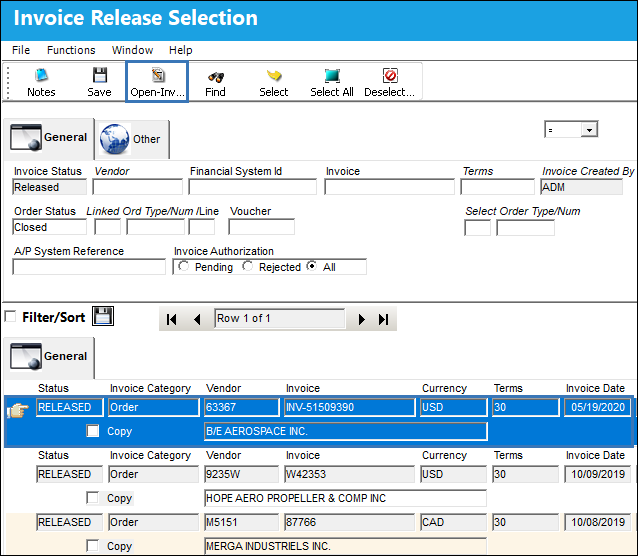Jump to first row navigation arrow

(x=172, y=319)
